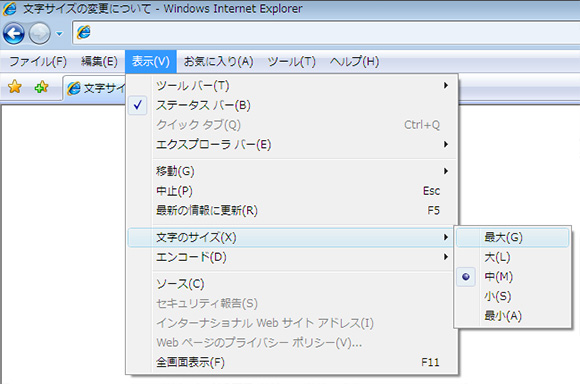
Task: Choose 中止(P) from the menu
Action: pos(292,191)
